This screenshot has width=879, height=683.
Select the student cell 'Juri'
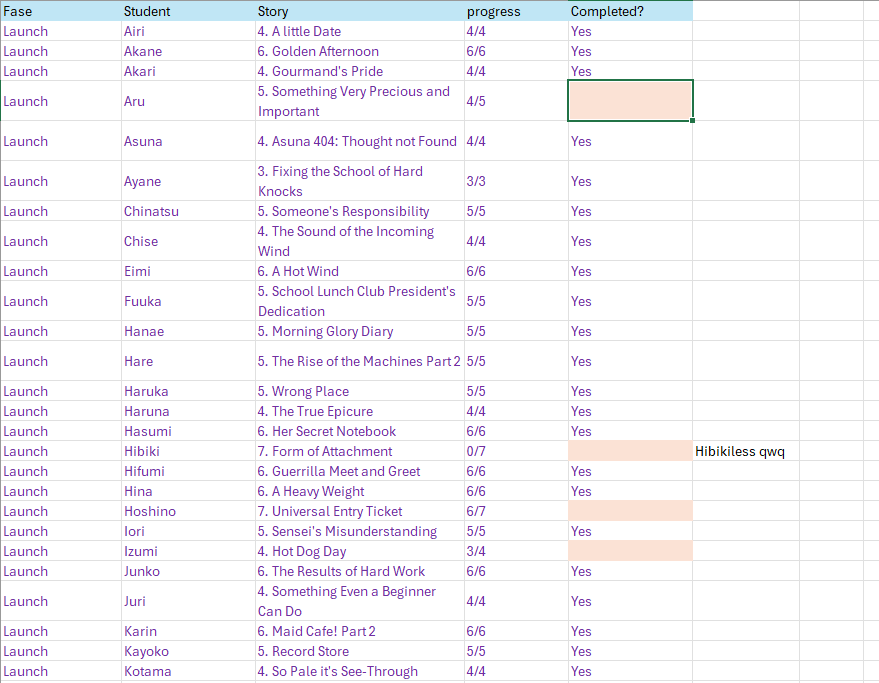[x=188, y=601]
